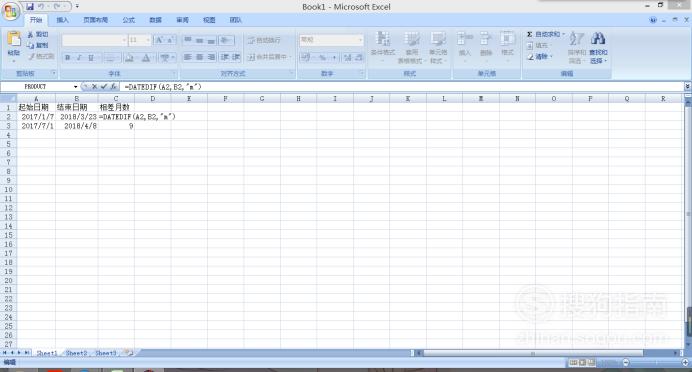692x372 pixels.
Task: Open the Name Box dropdown arrow
Action: [75, 87]
